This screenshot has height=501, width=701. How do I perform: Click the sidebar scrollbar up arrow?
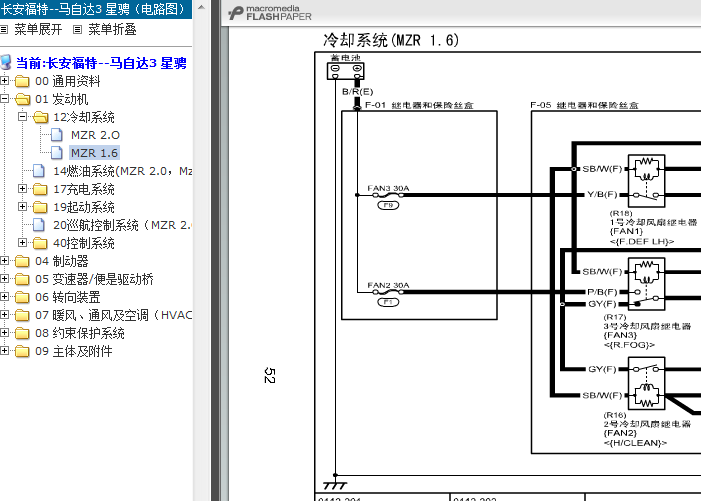click(x=201, y=8)
